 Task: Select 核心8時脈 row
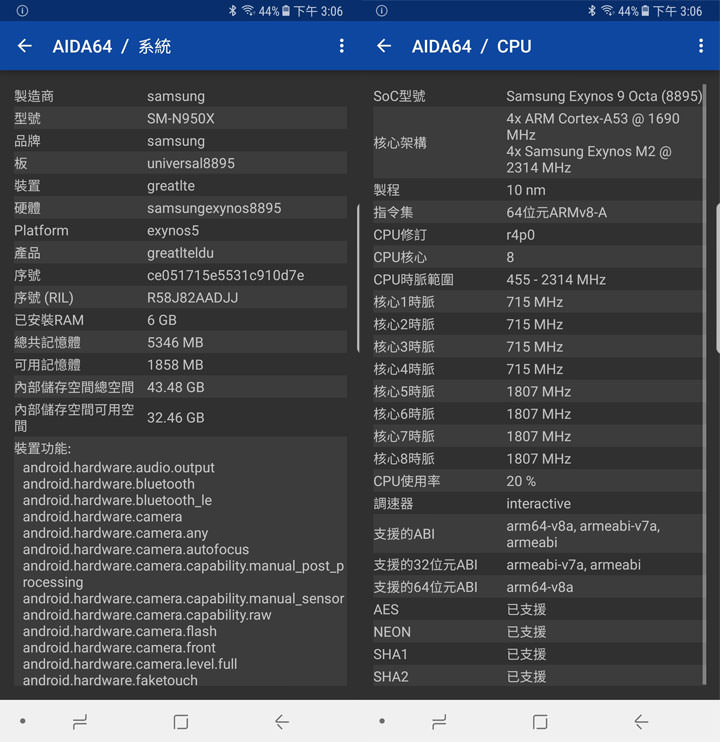pyautogui.click(x=537, y=459)
